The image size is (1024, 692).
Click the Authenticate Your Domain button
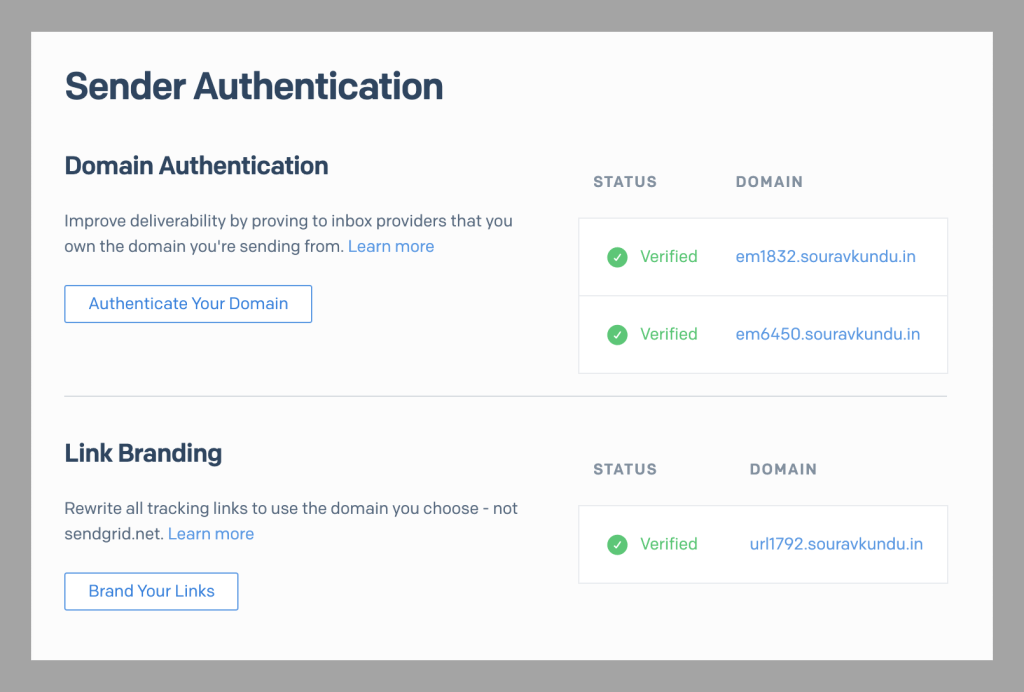(x=188, y=304)
